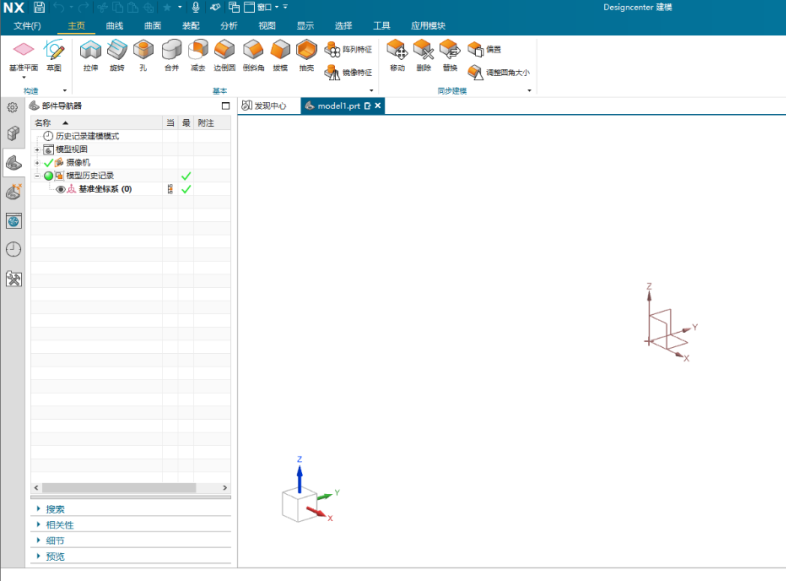Expand the 模型视图 tree node
Image resolution: width=786 pixels, height=581 pixels.
[37, 149]
